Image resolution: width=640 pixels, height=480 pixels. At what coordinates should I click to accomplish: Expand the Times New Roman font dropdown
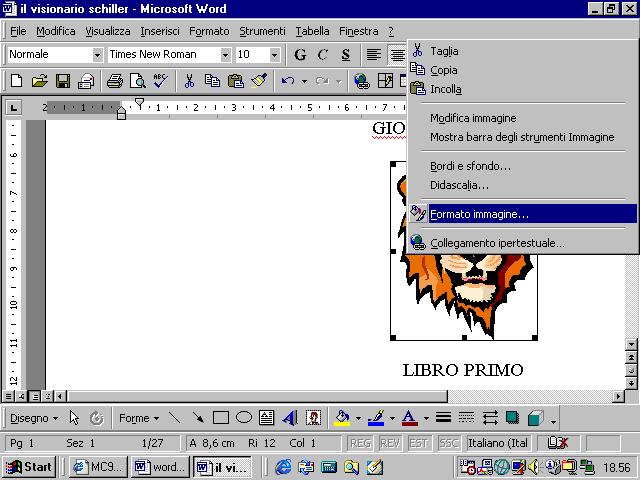(x=226, y=54)
